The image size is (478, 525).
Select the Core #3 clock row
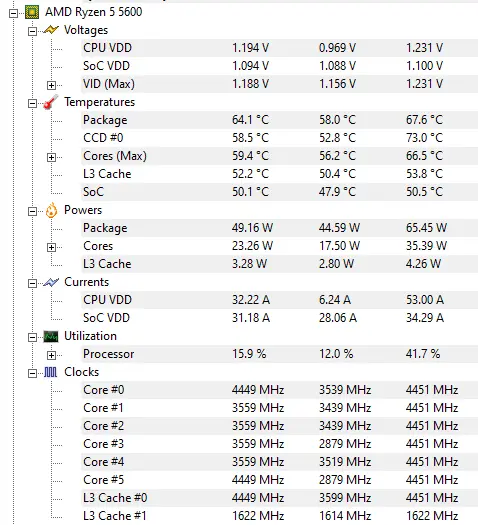280,444
